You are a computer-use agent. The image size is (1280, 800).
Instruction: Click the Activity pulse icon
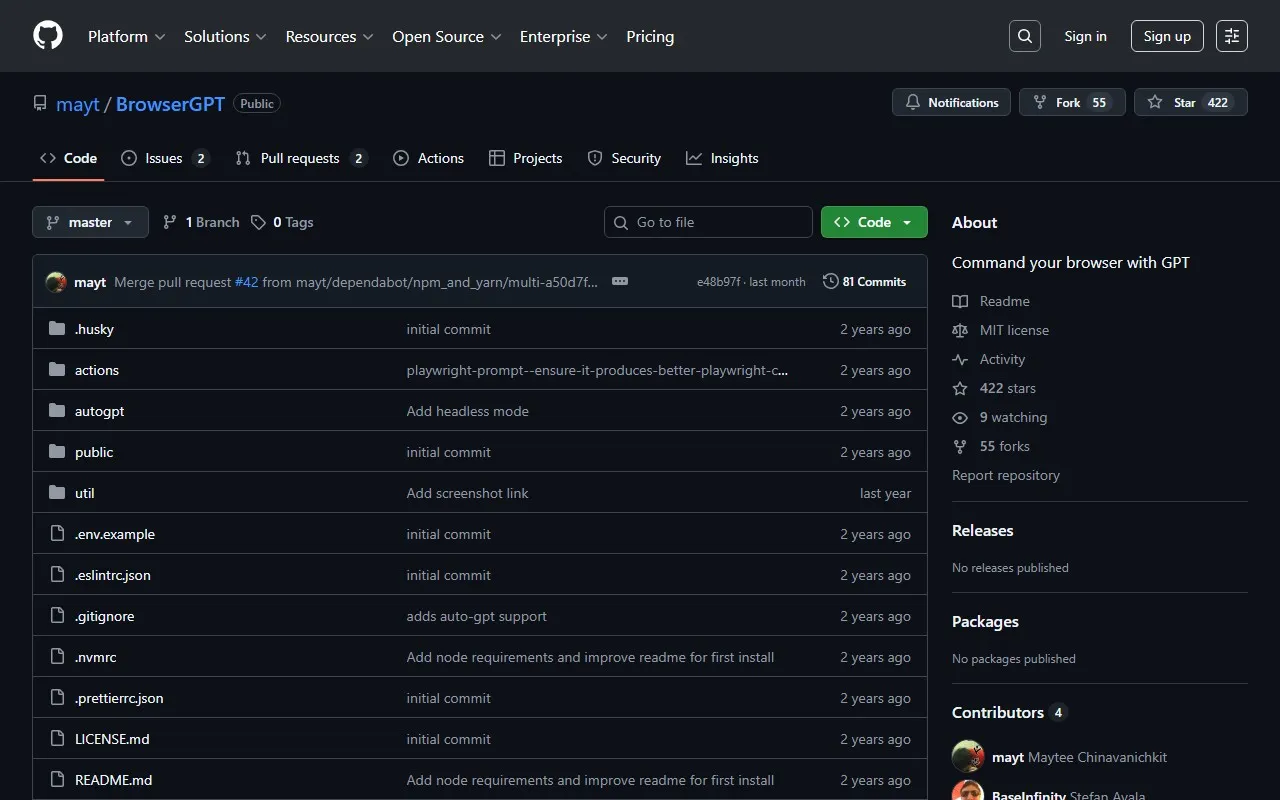pyautogui.click(x=960, y=359)
